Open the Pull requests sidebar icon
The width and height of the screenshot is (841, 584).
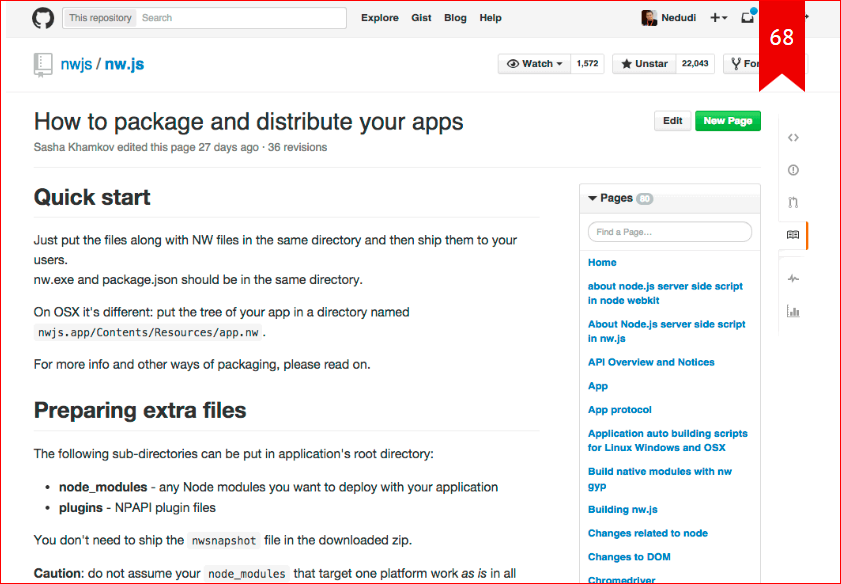tap(793, 202)
